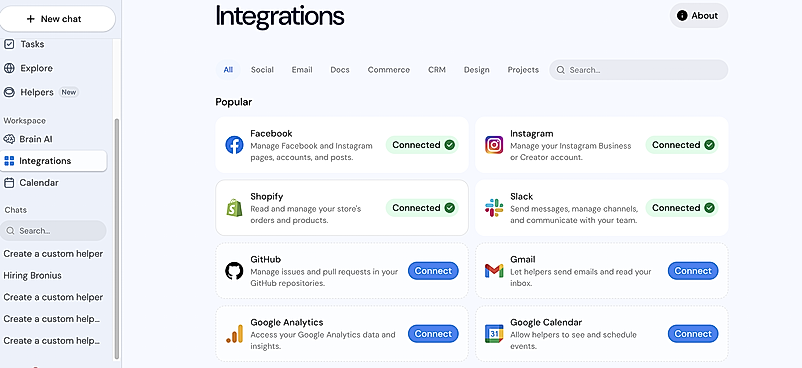Open Brain AI workspace label
The width and height of the screenshot is (802, 368).
tap(36, 139)
